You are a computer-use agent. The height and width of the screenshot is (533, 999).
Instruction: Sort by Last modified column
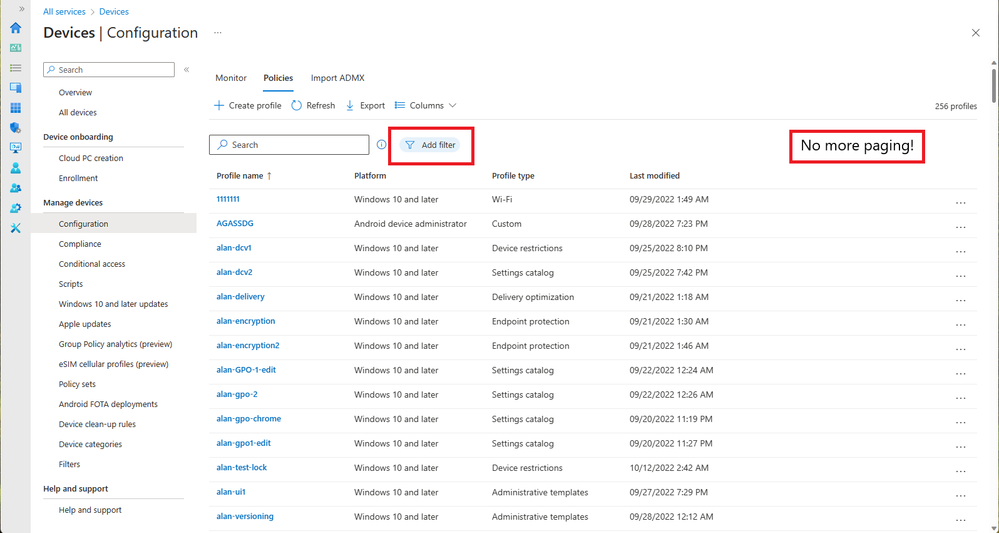pos(654,176)
